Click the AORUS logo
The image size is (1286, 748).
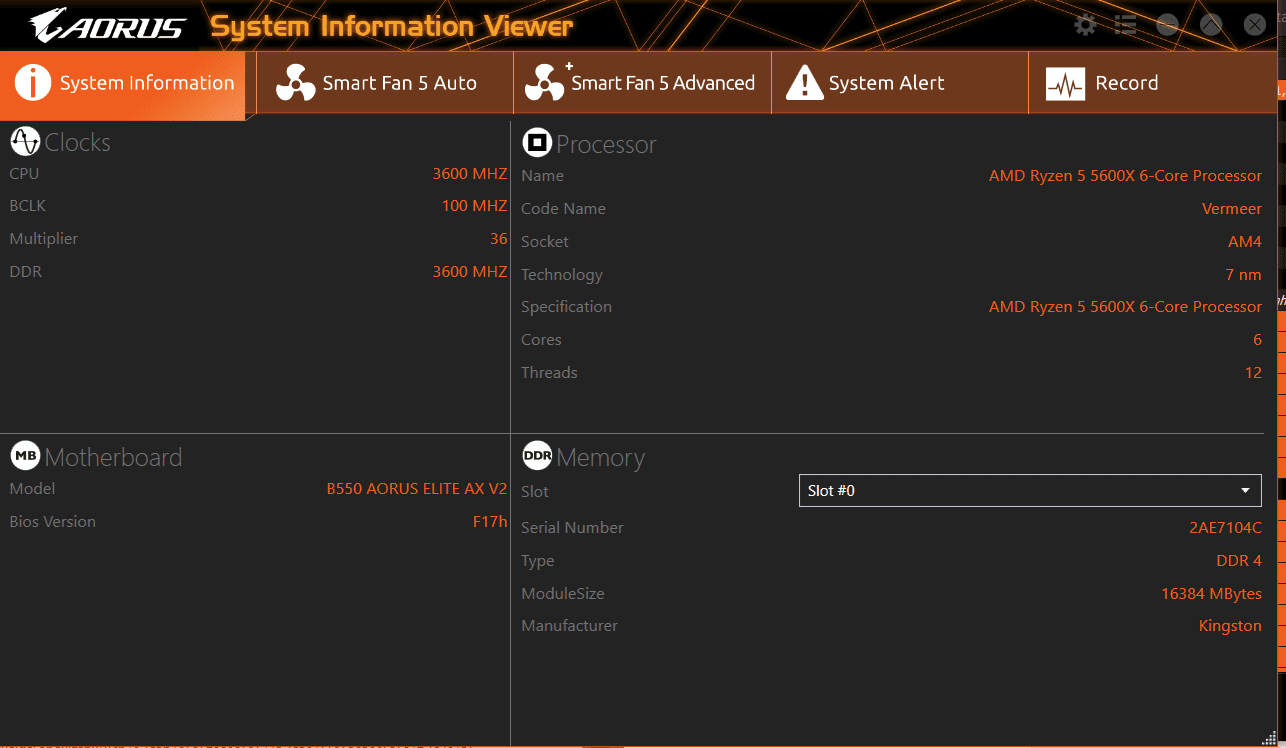point(107,25)
